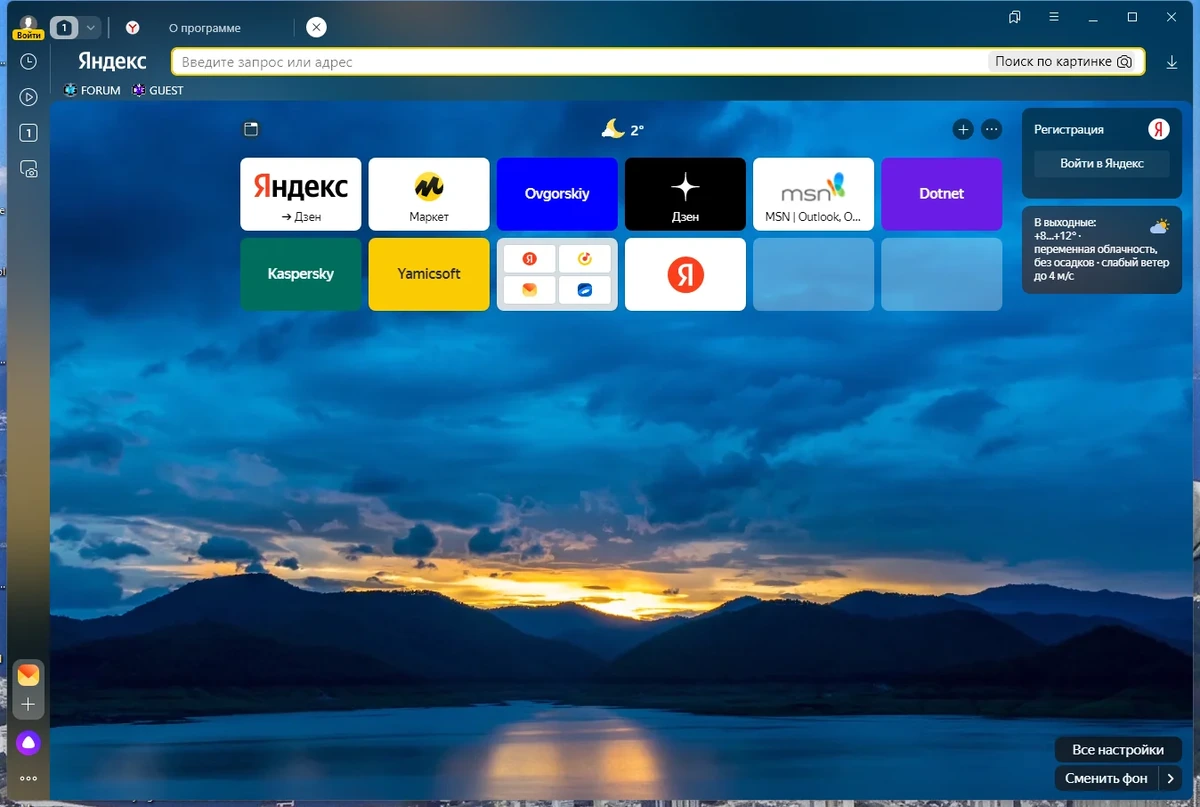Click the tableau window icon above tiles

[x=251, y=129]
